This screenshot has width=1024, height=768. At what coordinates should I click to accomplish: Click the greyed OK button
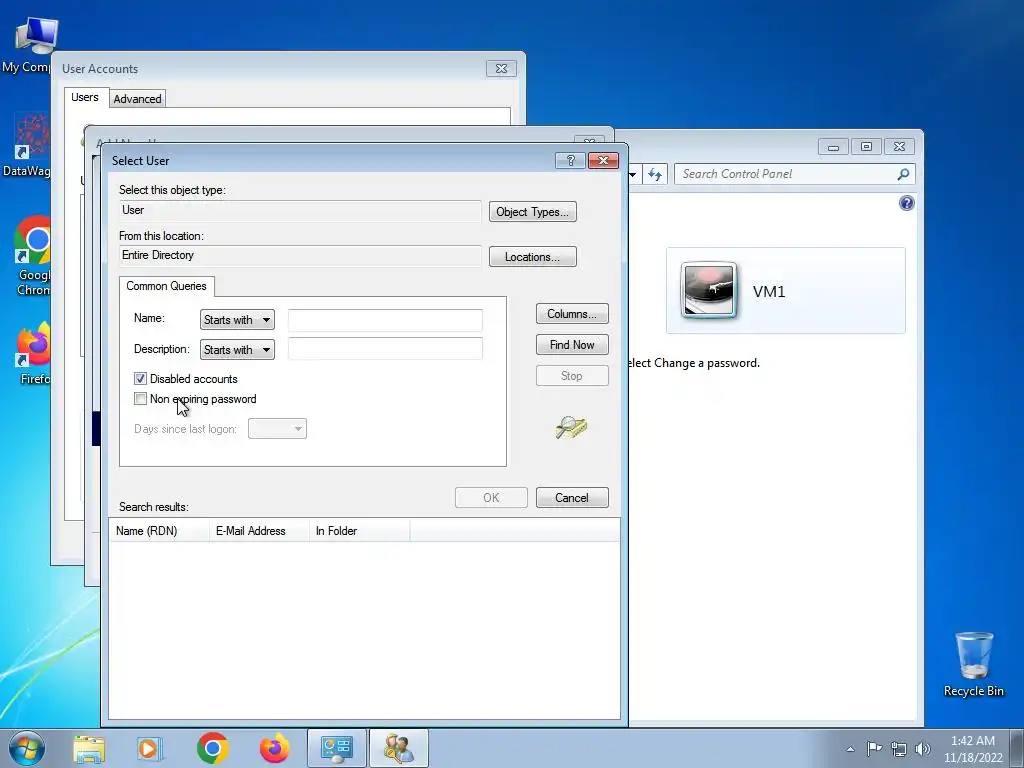tap(491, 498)
